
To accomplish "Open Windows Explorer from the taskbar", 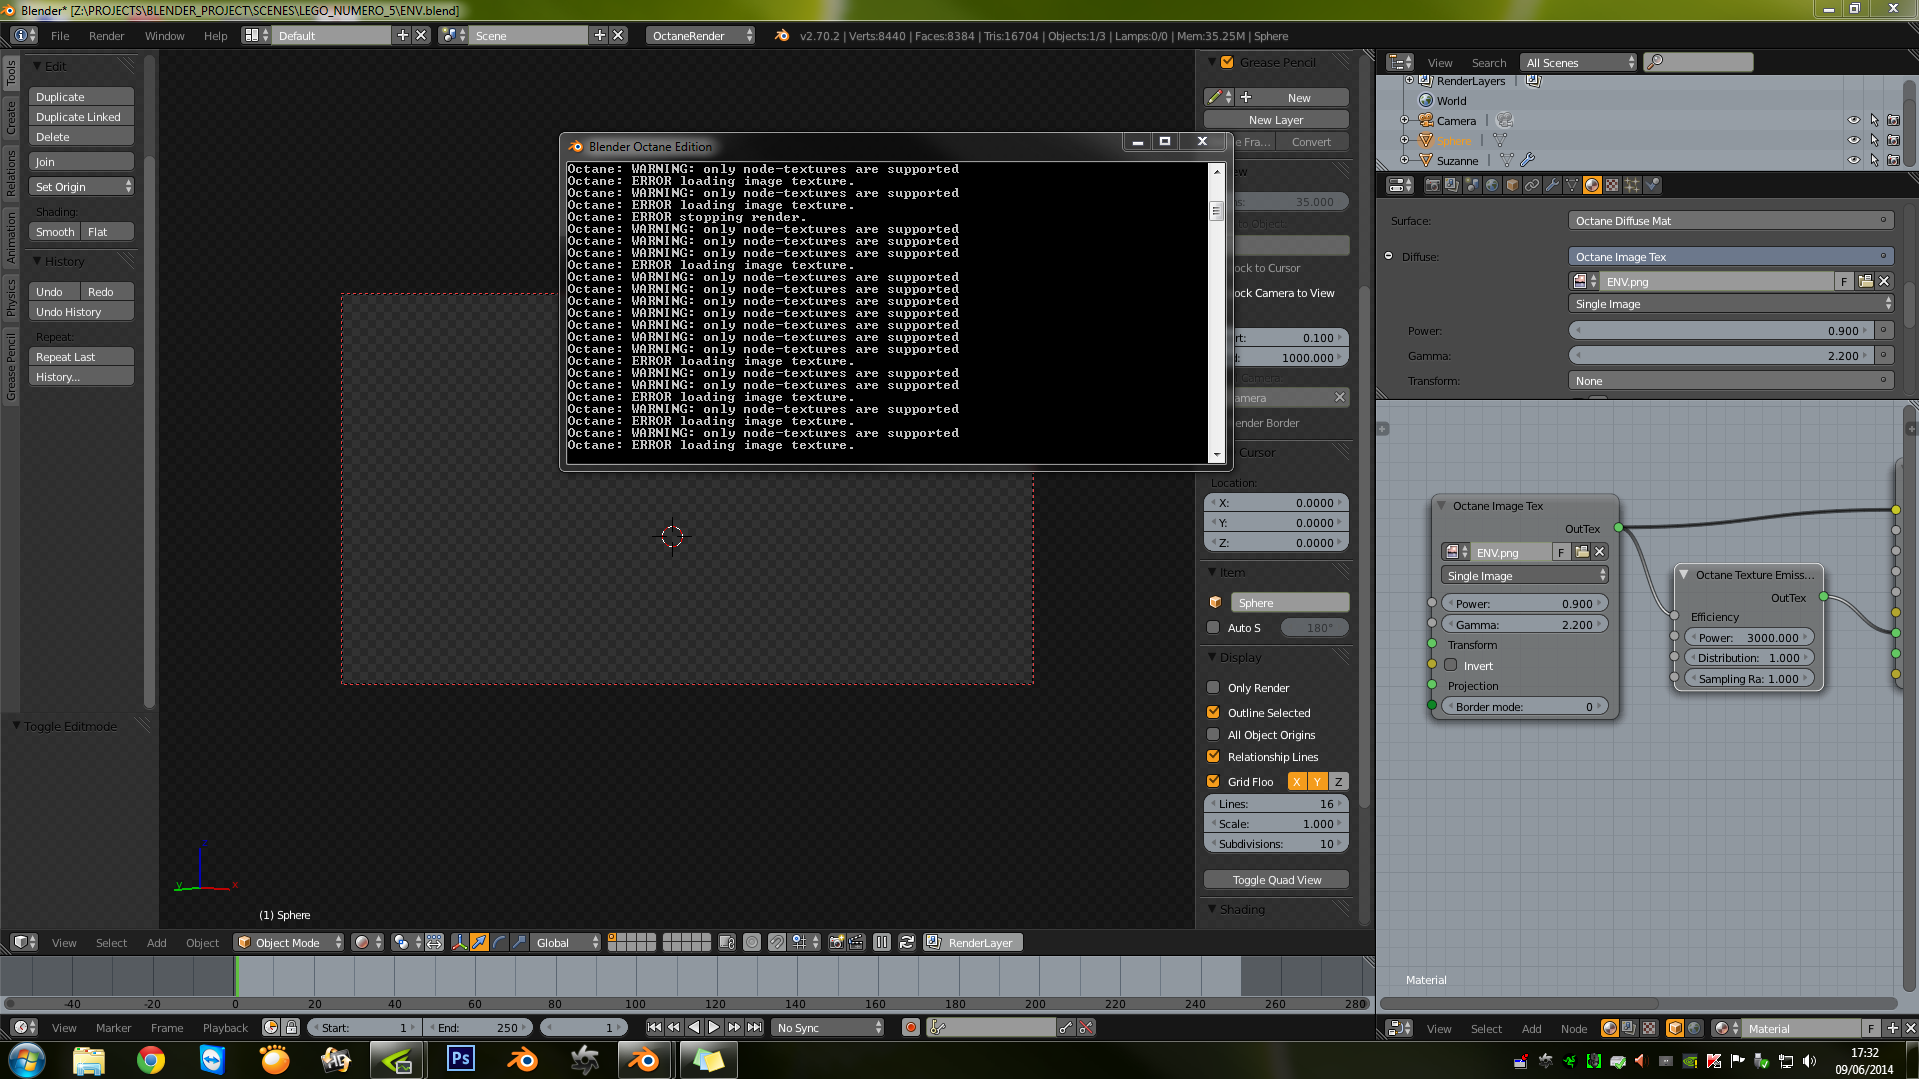I will (89, 1059).
